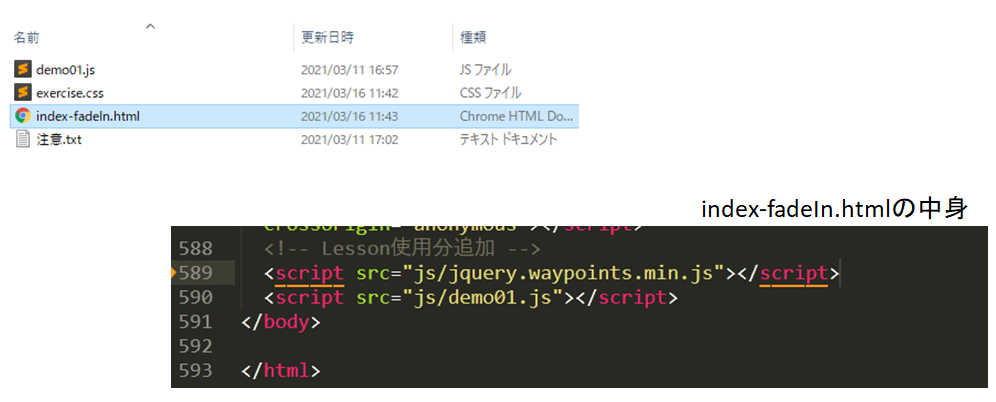Sort files by the 名前 column header
996x402 pixels.
pyautogui.click(x=26, y=37)
